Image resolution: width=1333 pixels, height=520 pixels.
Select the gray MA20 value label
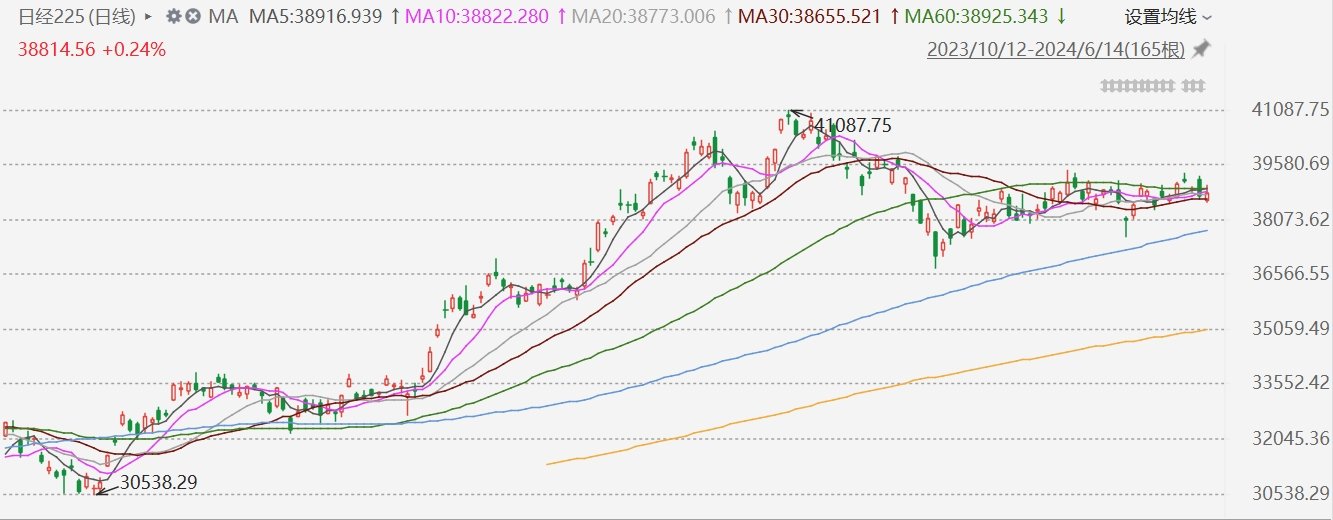click(x=644, y=17)
